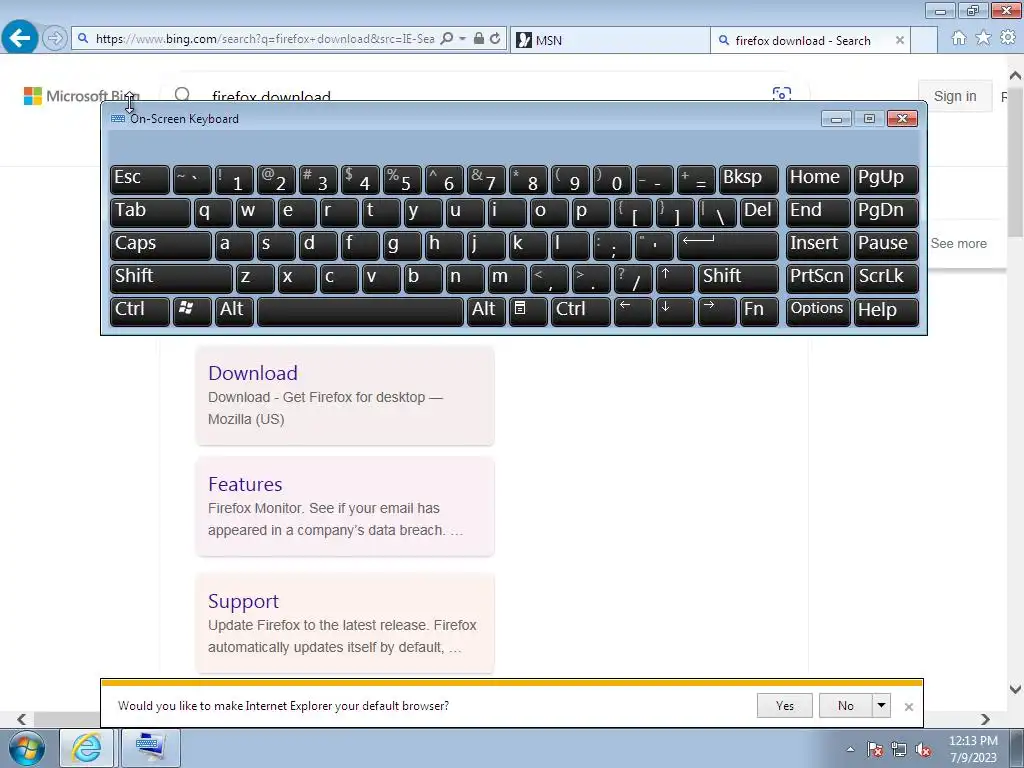Open the keyboard Options key
This screenshot has height=768, width=1024.
point(818,310)
